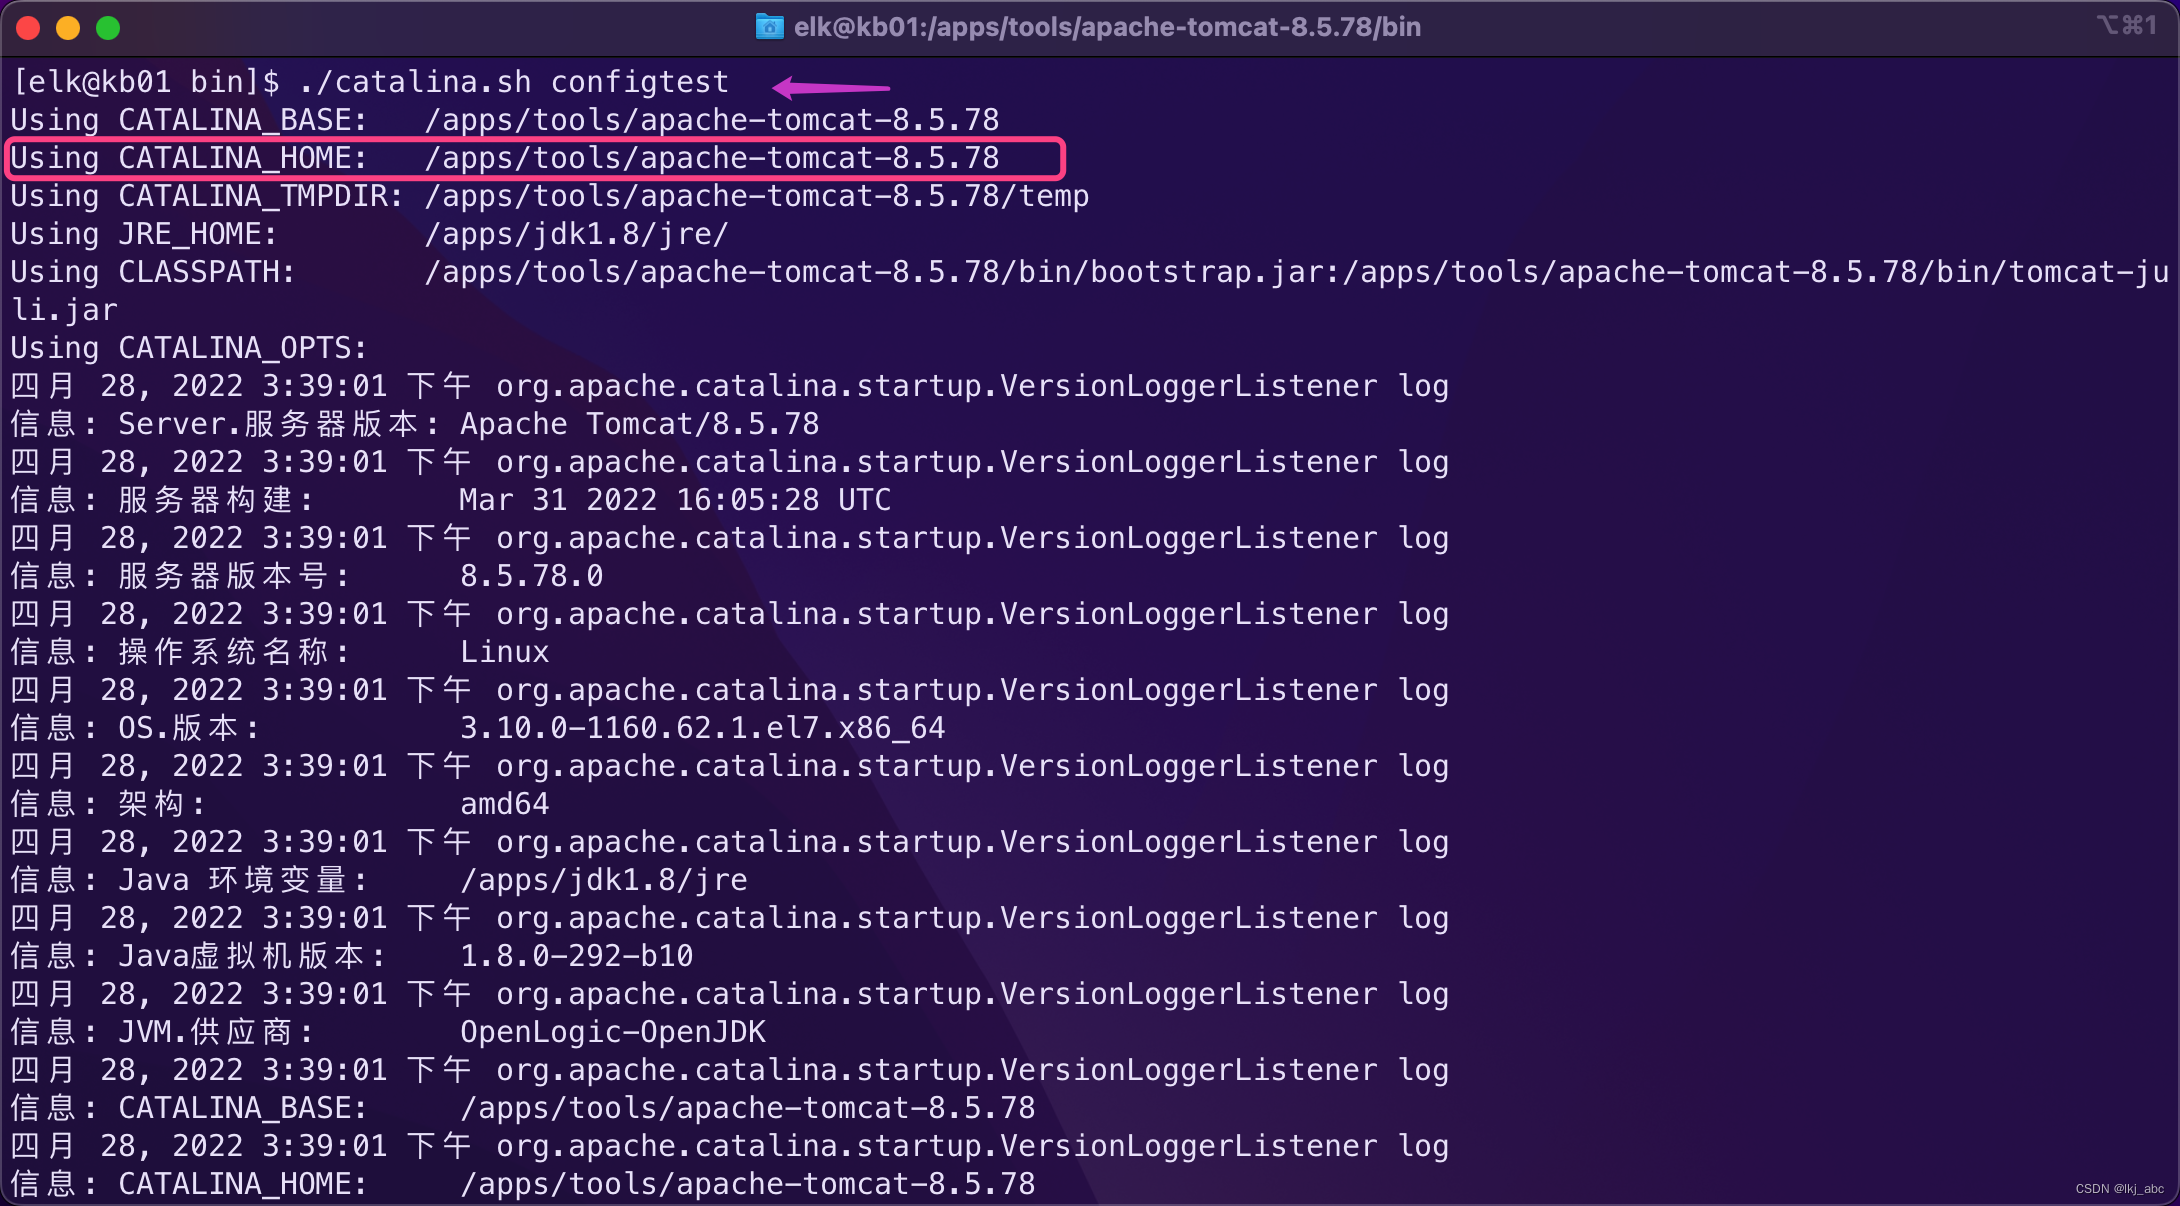Click the JVM version 1.8.0-292-b10 text
The height and width of the screenshot is (1206, 2180).
click(576, 956)
